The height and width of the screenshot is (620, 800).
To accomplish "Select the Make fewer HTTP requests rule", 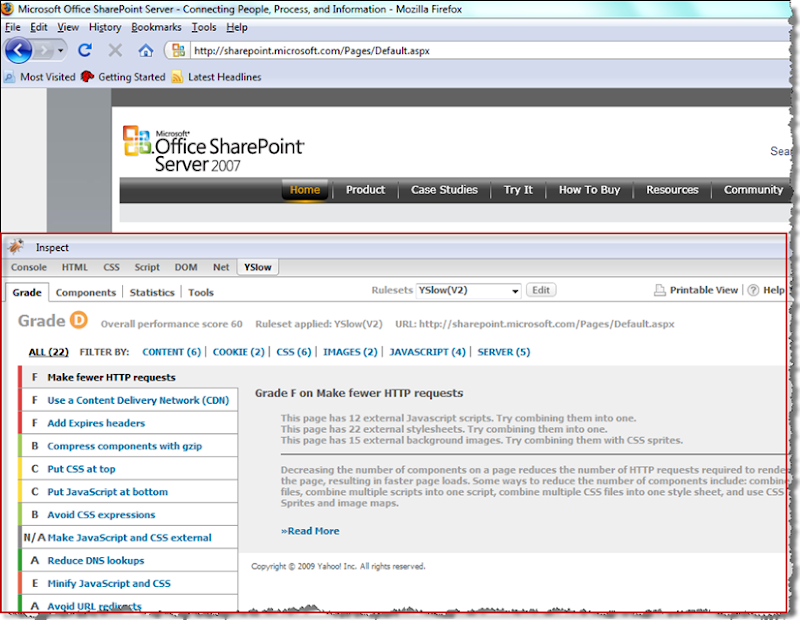I will click(x=128, y=378).
